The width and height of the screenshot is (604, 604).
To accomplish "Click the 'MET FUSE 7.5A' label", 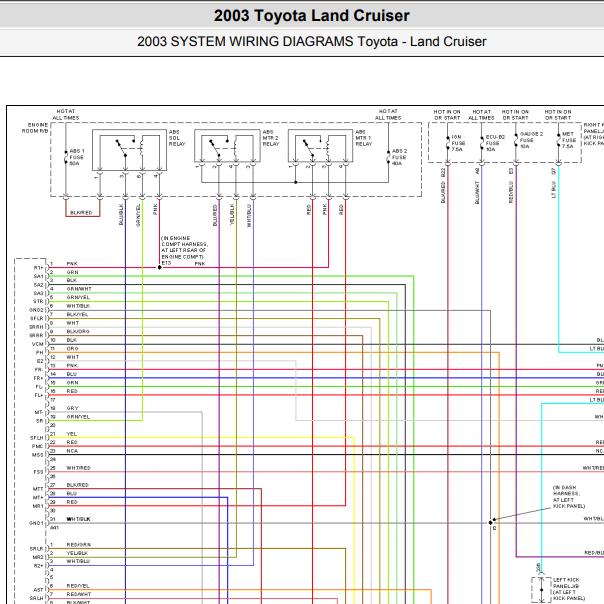I will pyautogui.click(x=569, y=140).
